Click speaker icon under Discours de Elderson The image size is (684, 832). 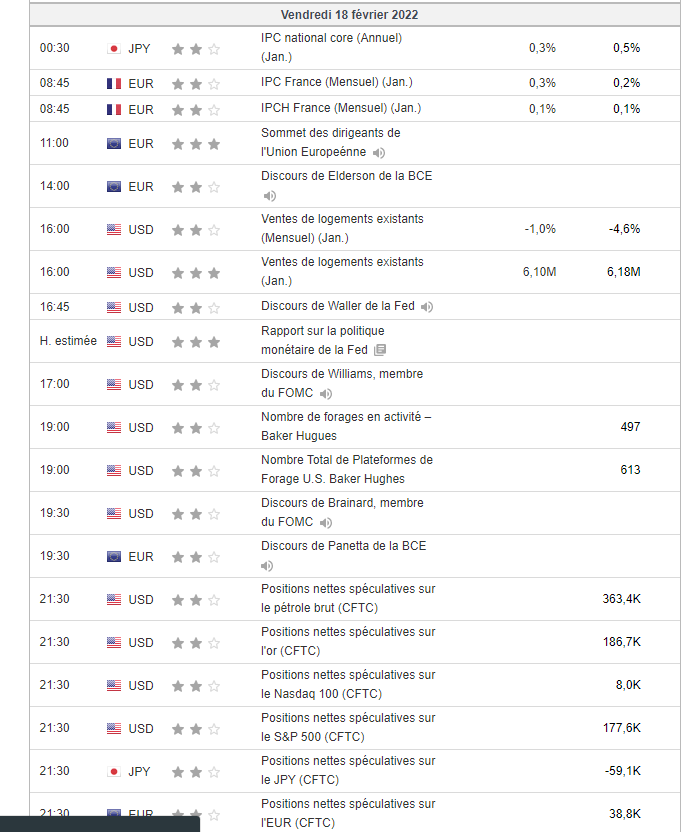tap(269, 196)
